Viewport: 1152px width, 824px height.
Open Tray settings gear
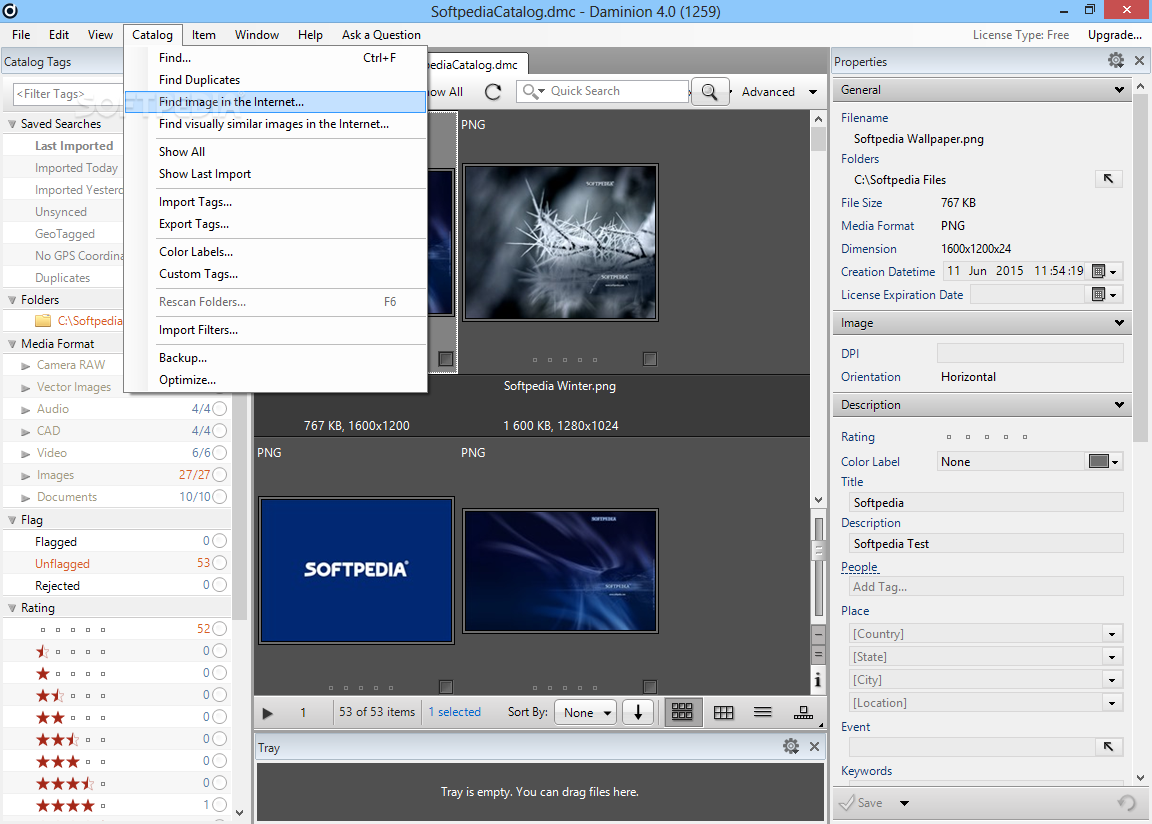pos(791,747)
